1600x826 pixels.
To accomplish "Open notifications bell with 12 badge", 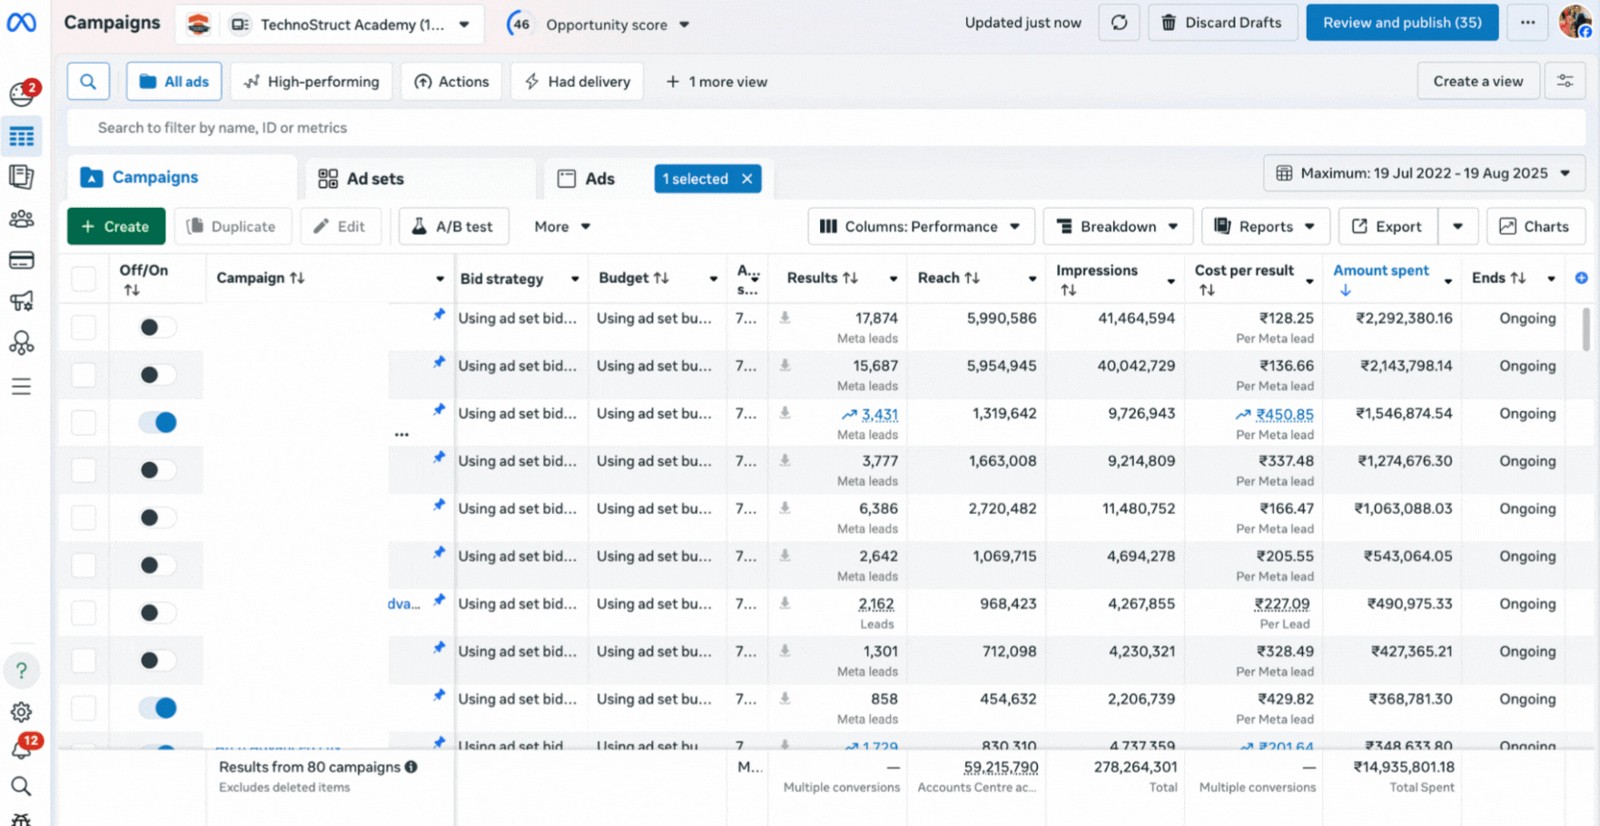I will tap(22, 747).
